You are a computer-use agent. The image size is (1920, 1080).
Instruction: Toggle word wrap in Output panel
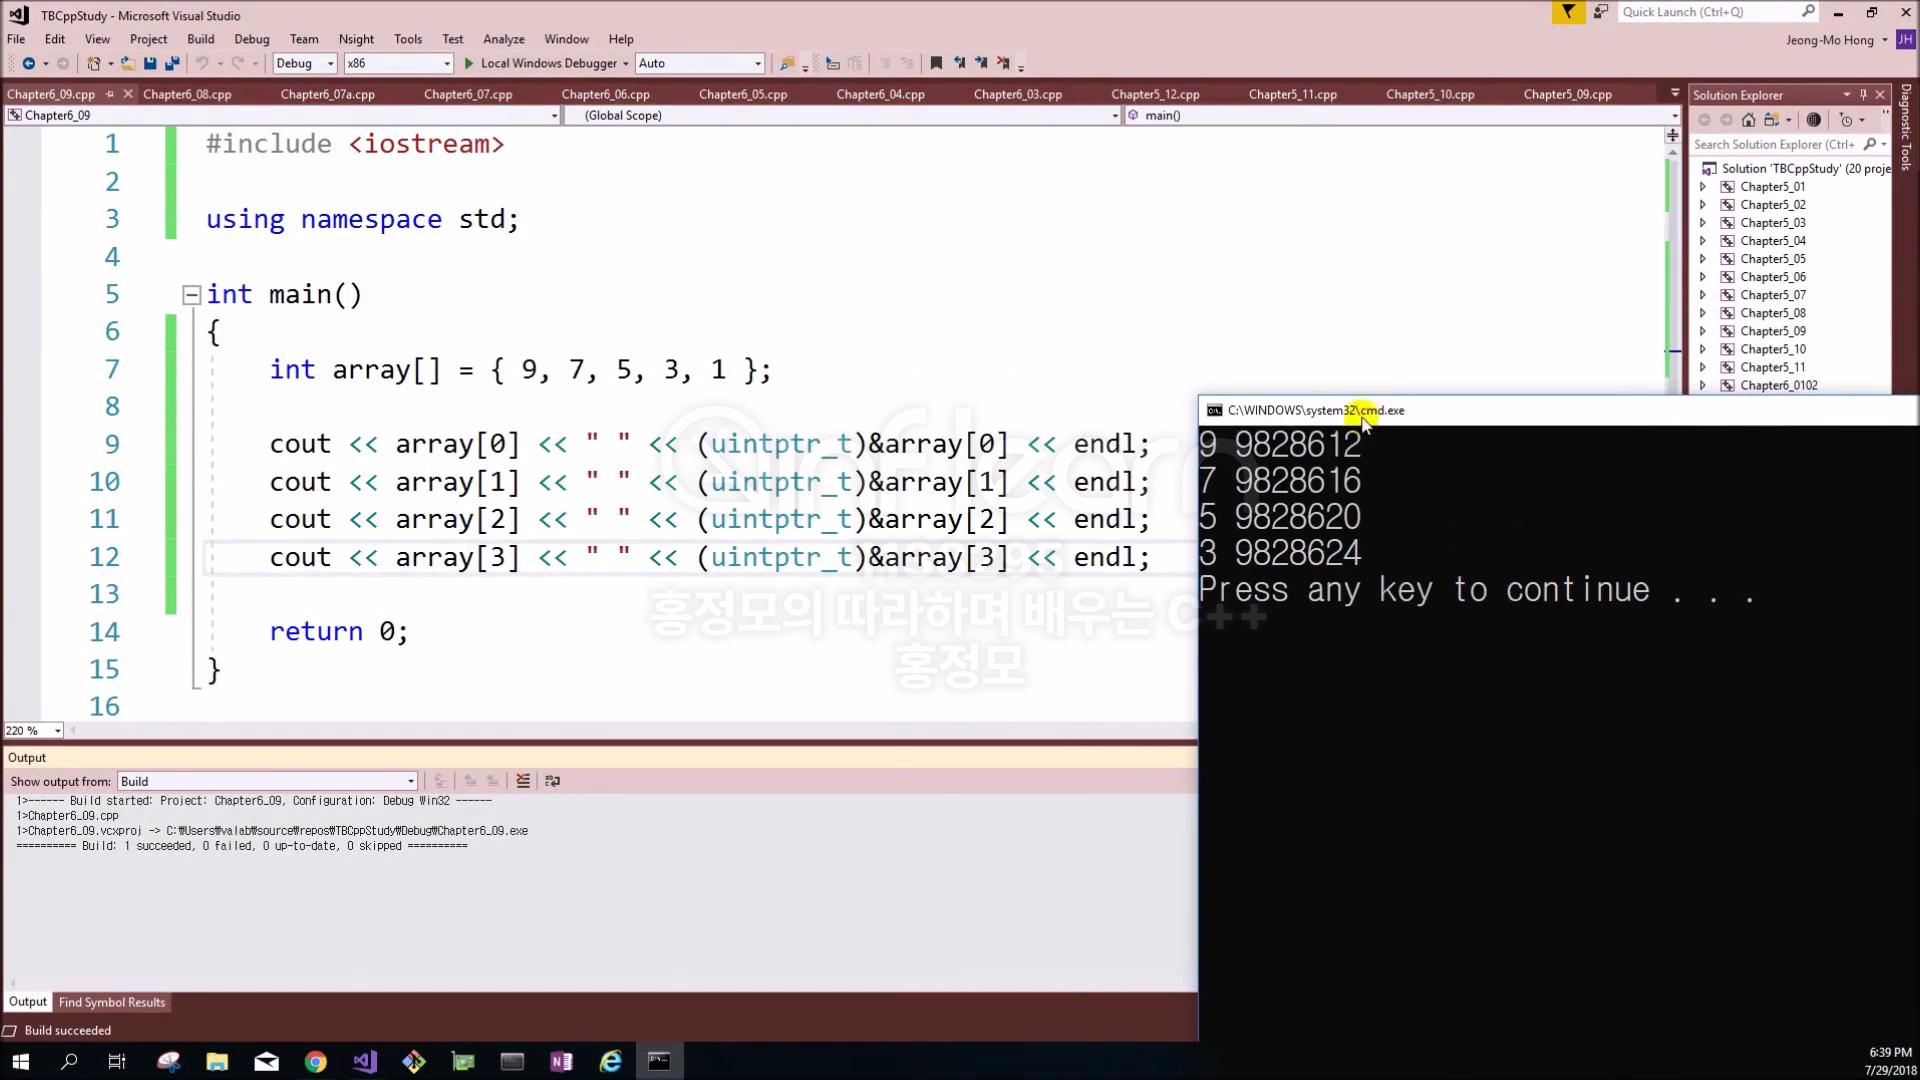tap(552, 781)
